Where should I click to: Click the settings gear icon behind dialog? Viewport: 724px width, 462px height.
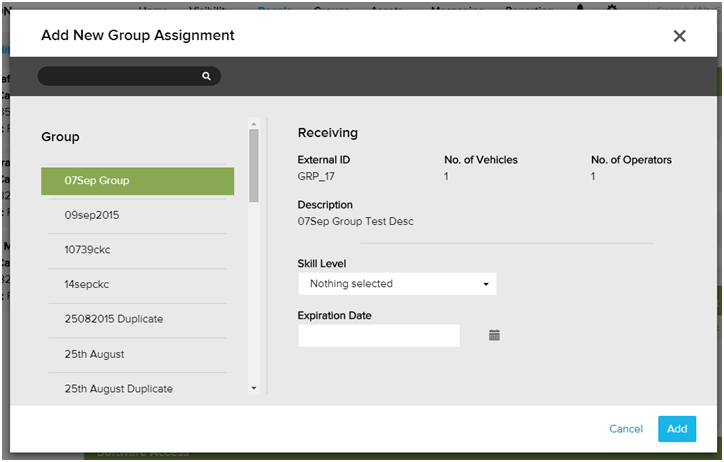point(612,8)
